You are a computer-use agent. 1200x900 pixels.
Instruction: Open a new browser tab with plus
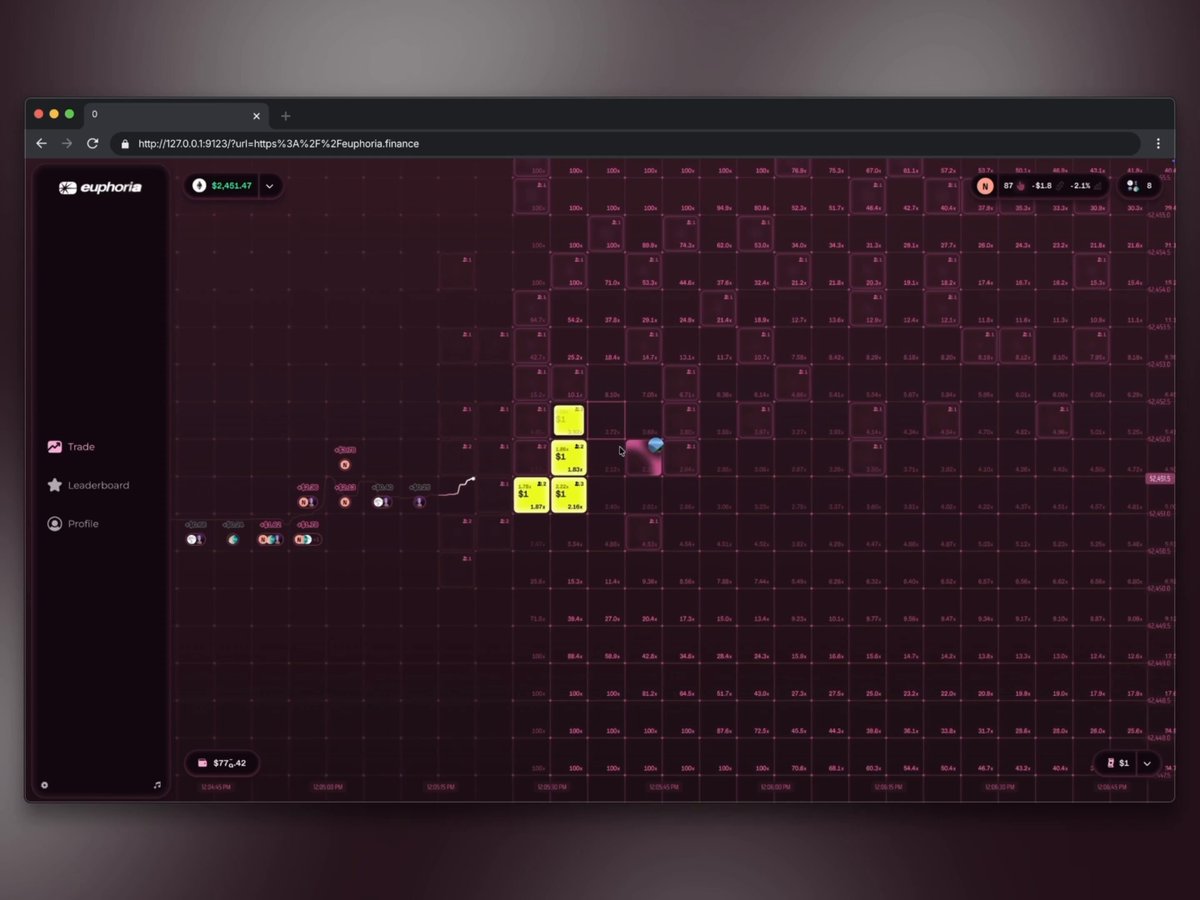[285, 115]
